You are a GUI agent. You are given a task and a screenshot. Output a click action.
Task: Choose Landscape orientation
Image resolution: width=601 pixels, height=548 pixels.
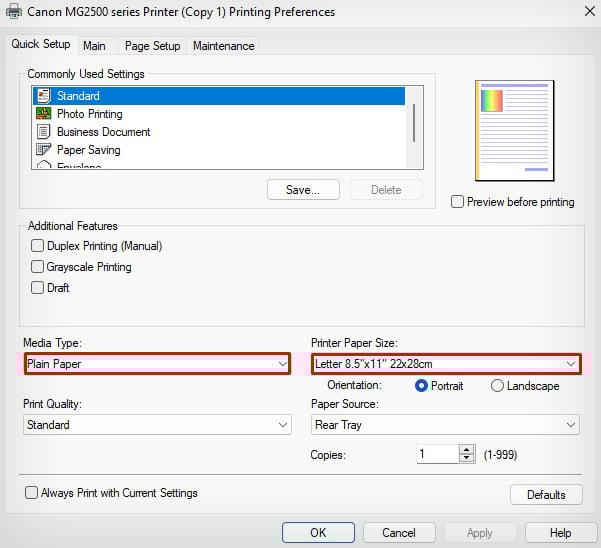497,386
